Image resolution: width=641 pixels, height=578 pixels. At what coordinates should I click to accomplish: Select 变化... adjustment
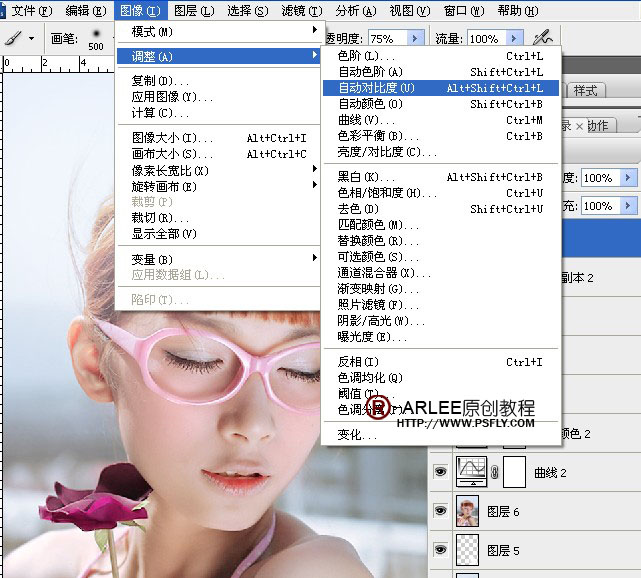(x=441, y=435)
